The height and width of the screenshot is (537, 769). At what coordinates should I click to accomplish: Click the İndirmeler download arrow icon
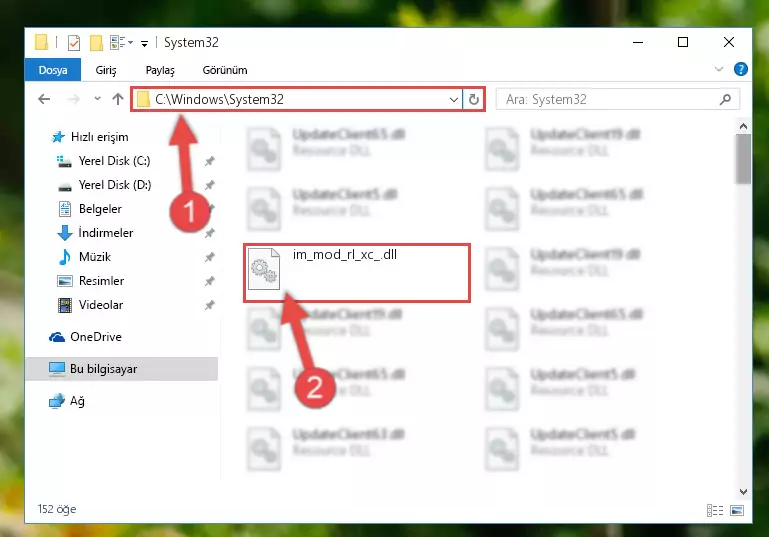pos(65,233)
